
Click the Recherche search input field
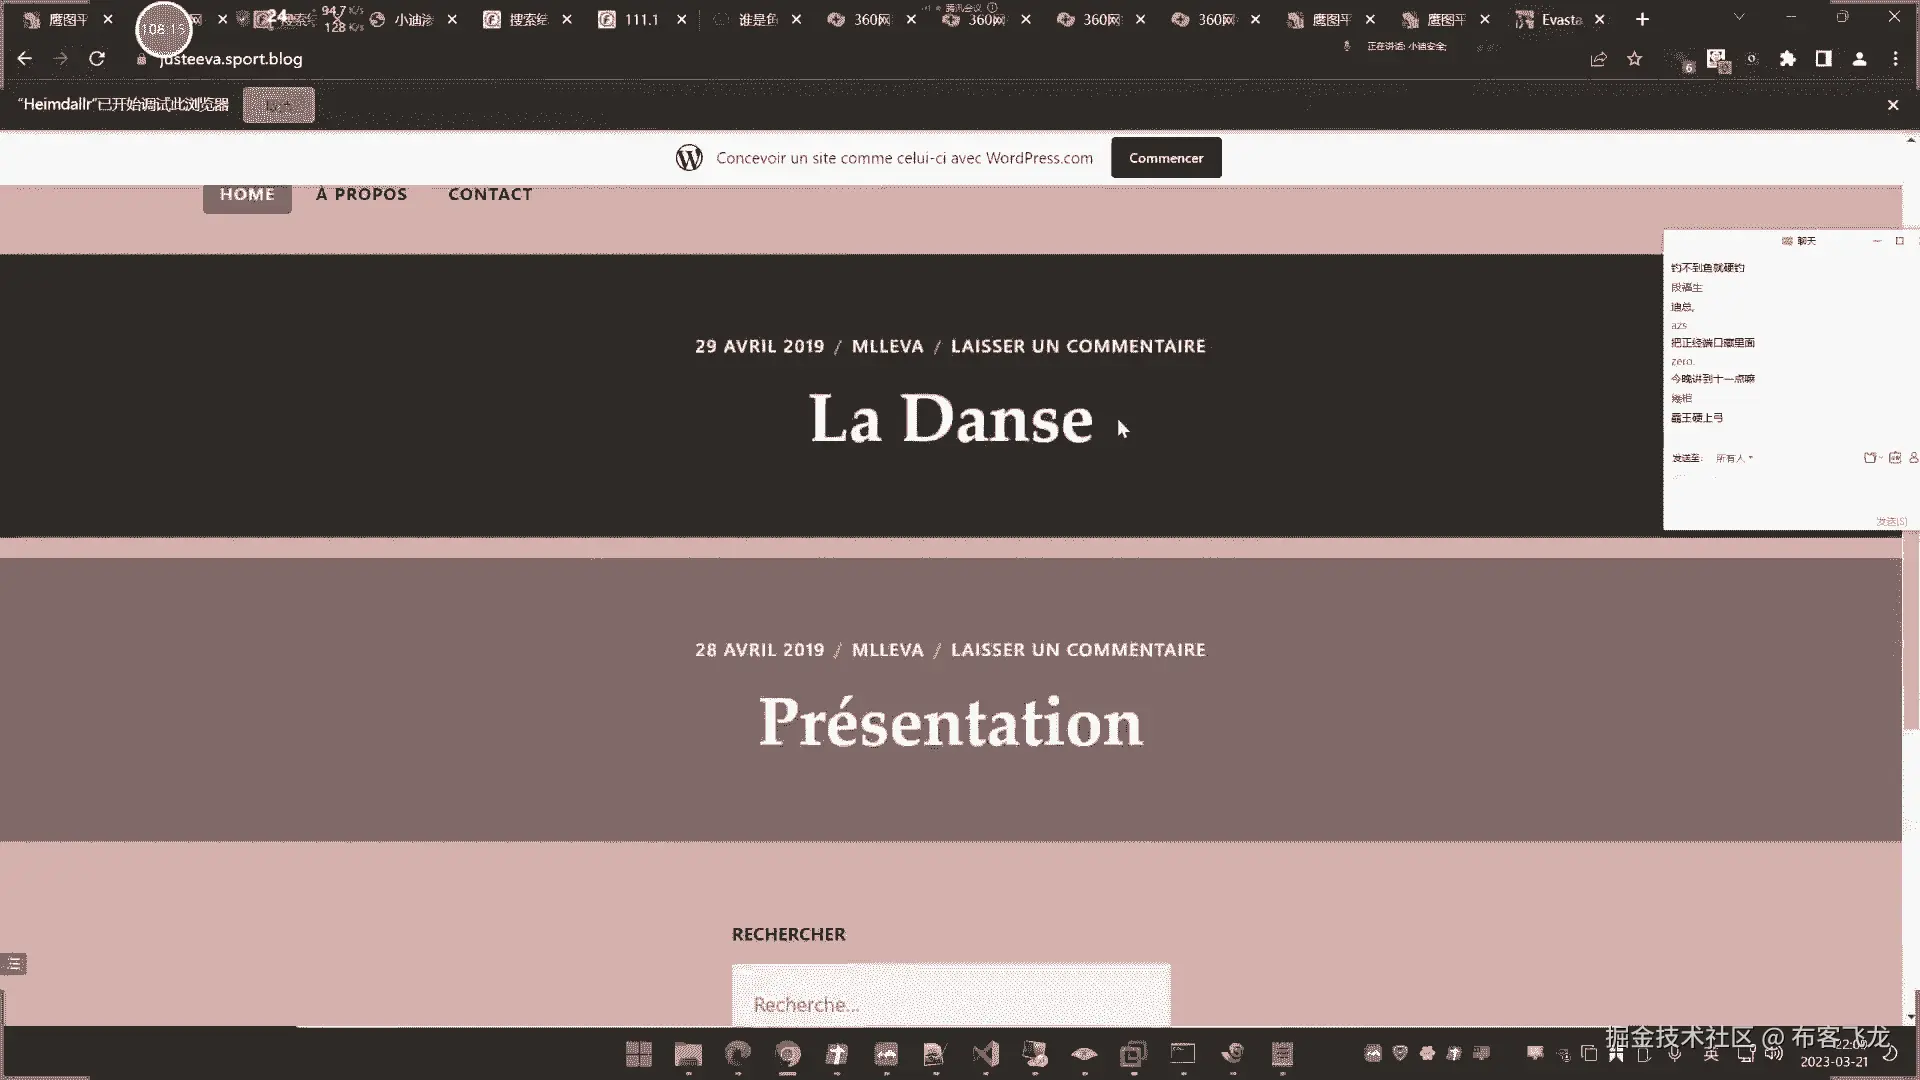coord(950,1003)
